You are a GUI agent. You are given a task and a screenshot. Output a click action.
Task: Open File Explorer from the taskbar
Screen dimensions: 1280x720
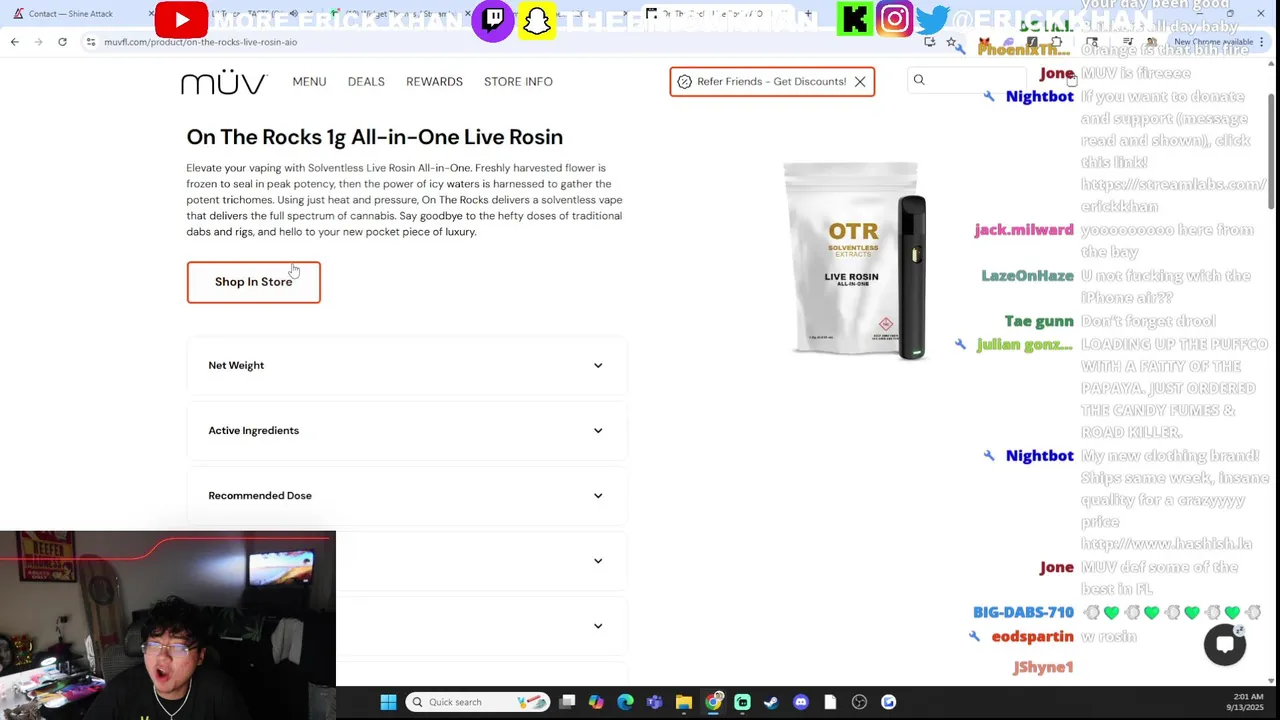[x=683, y=702]
